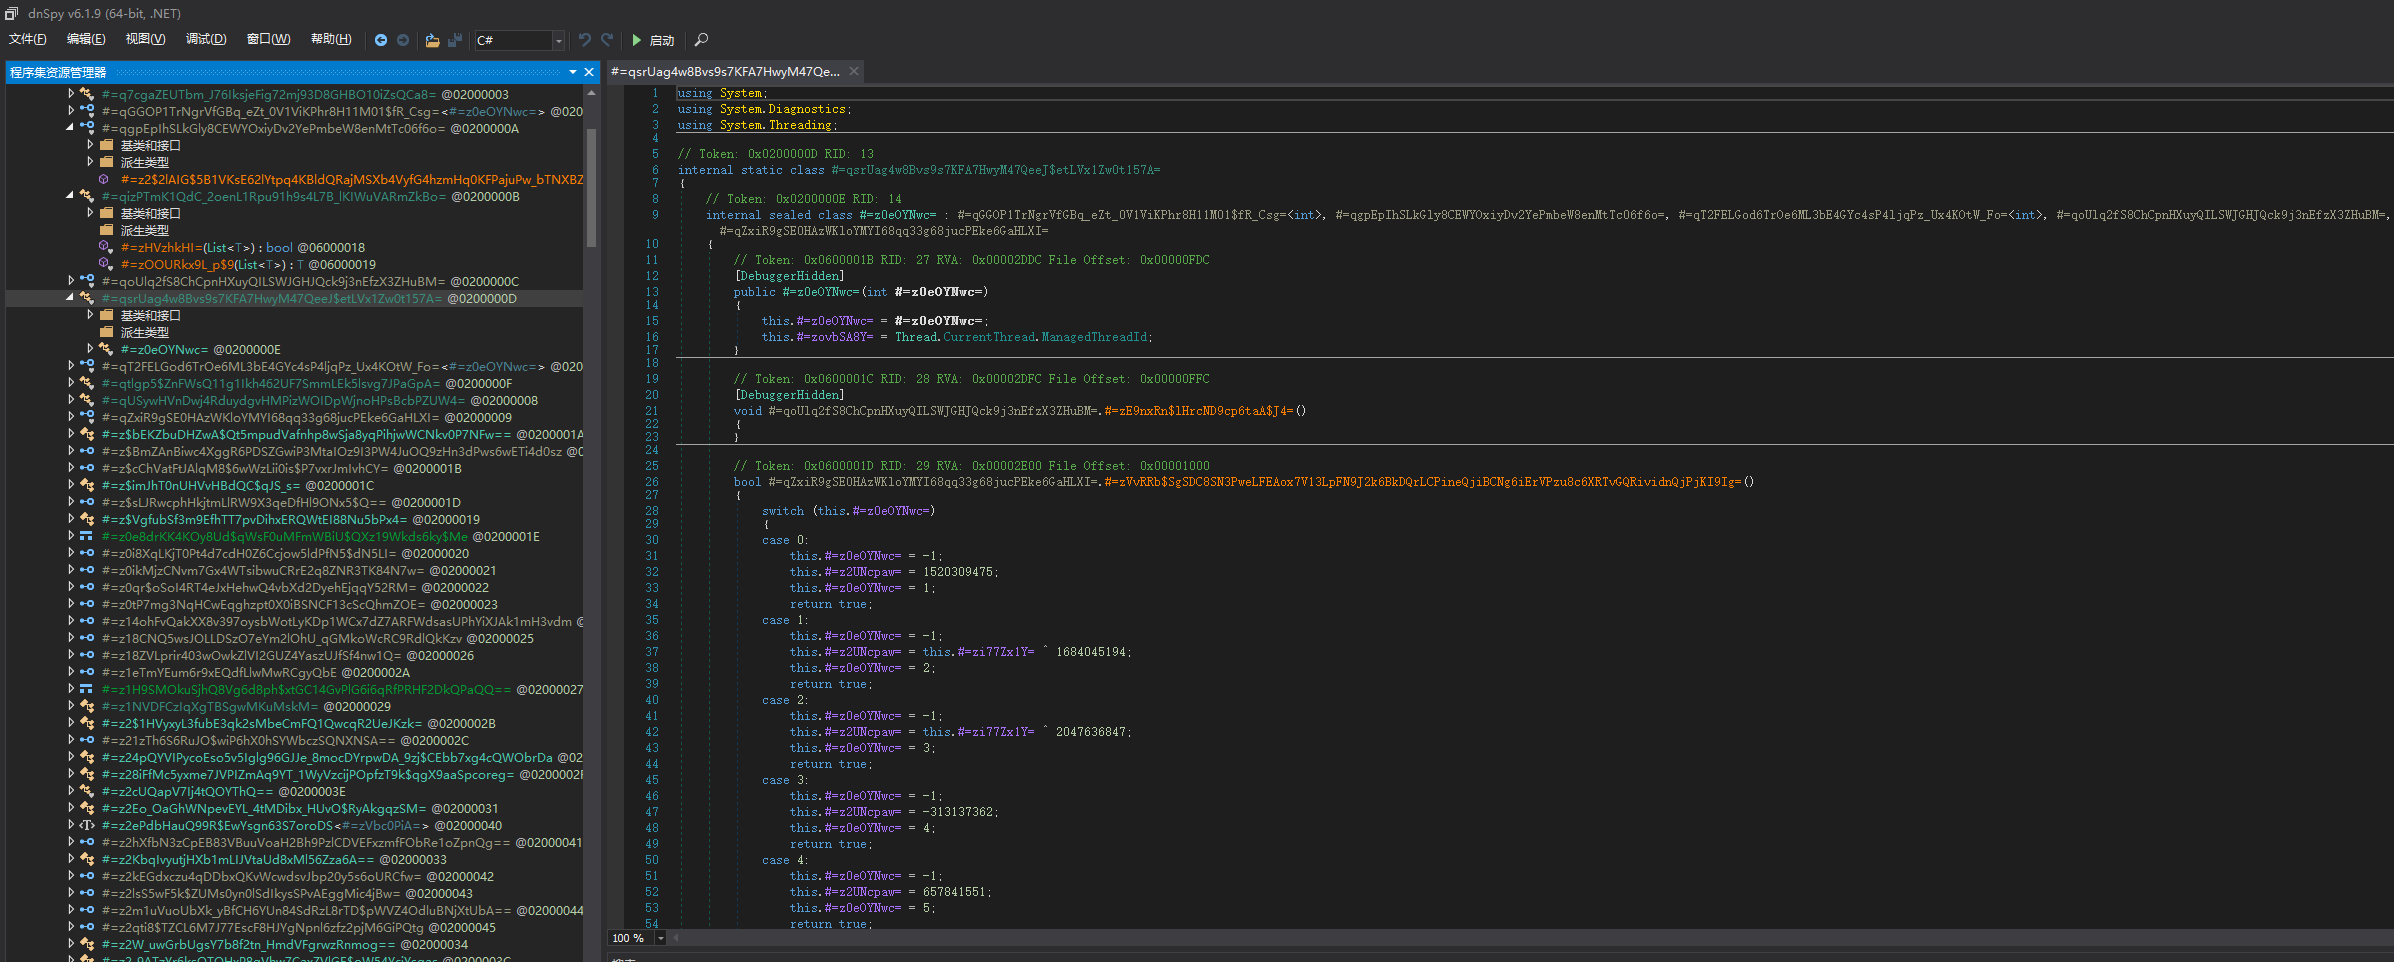Open the 调试(D) debug menu

pyautogui.click(x=206, y=39)
